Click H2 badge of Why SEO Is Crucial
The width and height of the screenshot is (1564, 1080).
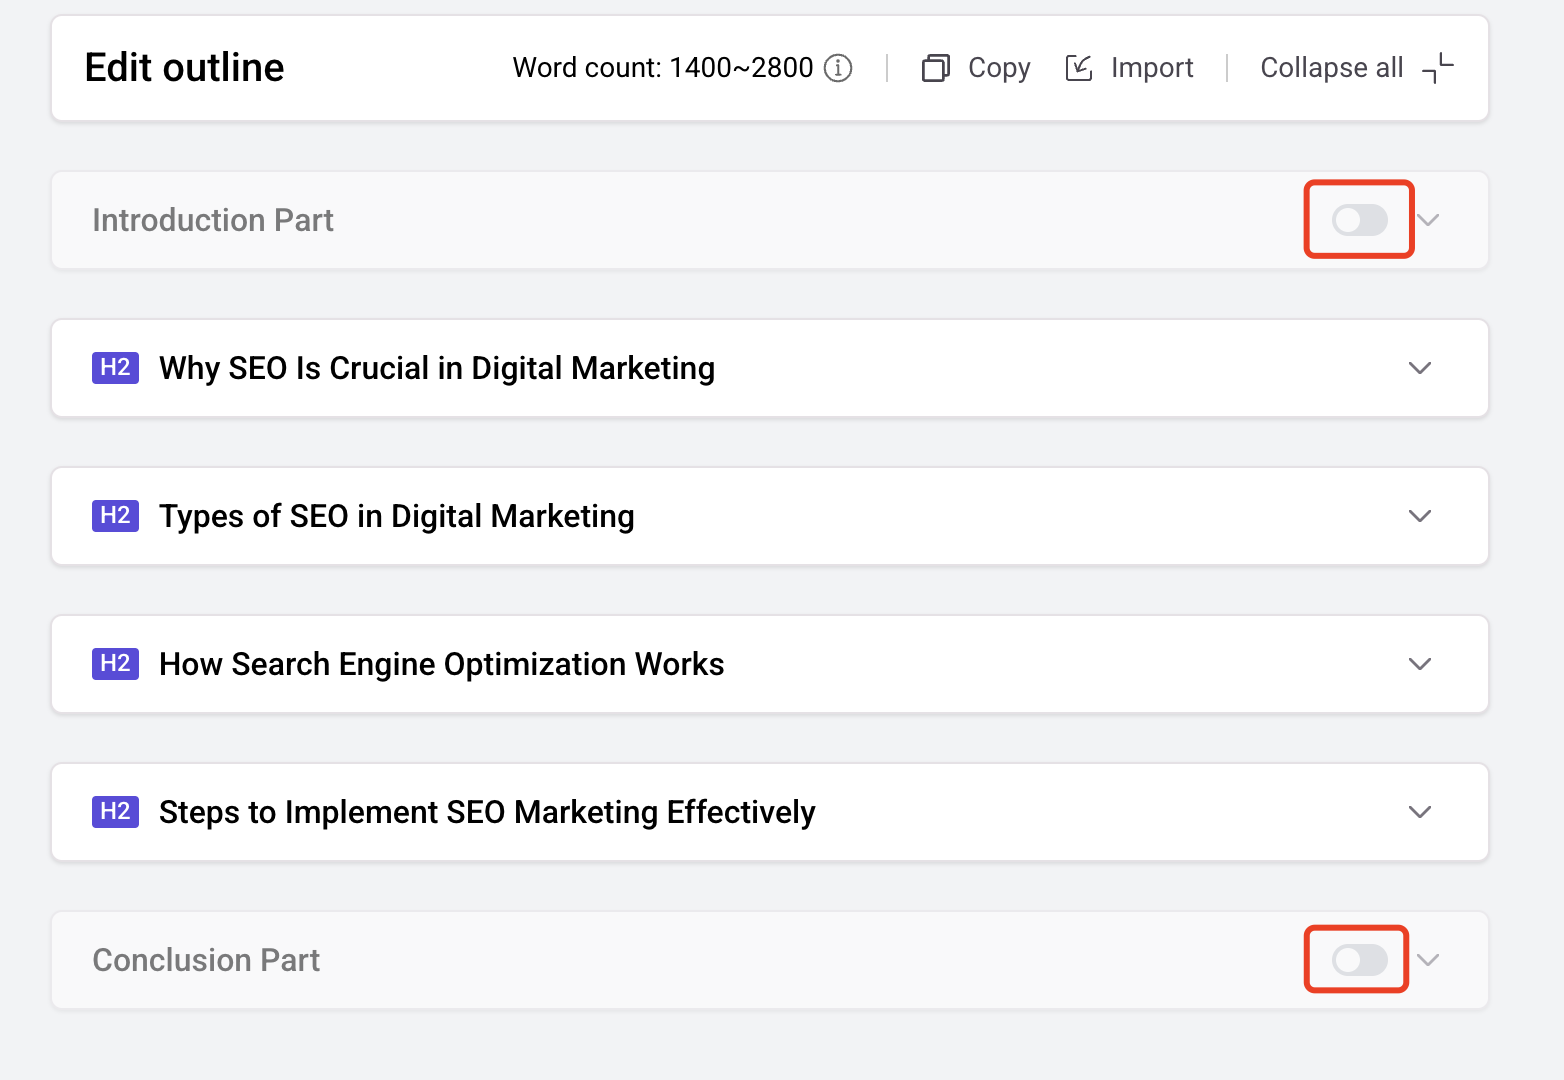[x=115, y=368]
